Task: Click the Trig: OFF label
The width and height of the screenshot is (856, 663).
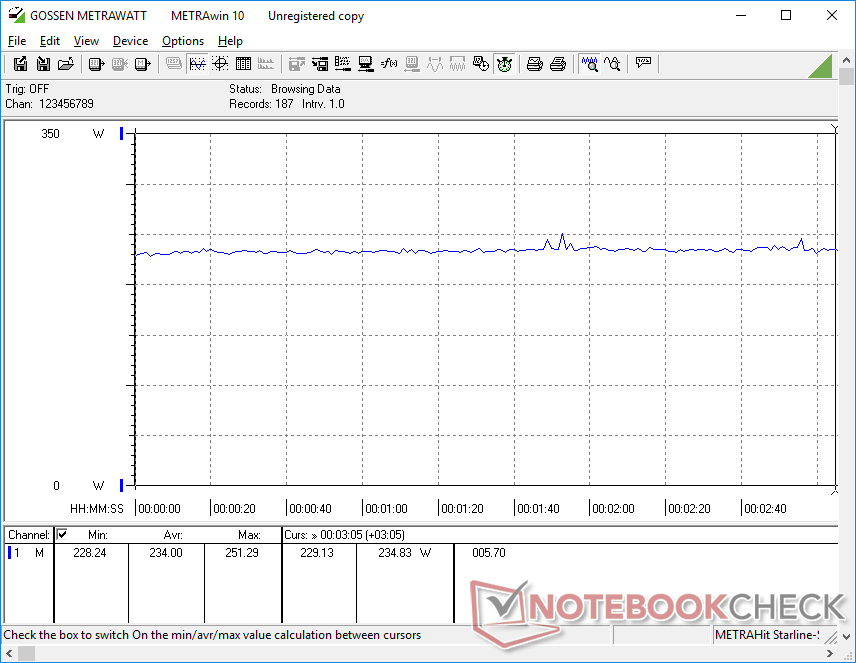Action: click(x=27, y=88)
